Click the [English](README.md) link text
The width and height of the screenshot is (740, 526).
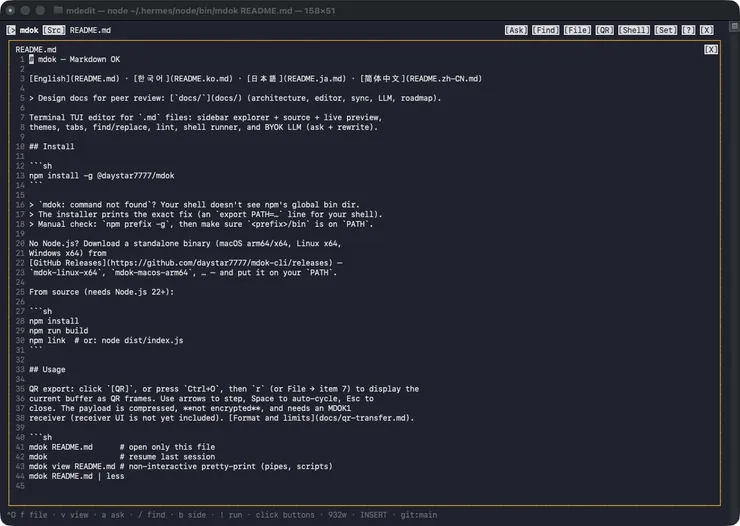[x=75, y=79]
